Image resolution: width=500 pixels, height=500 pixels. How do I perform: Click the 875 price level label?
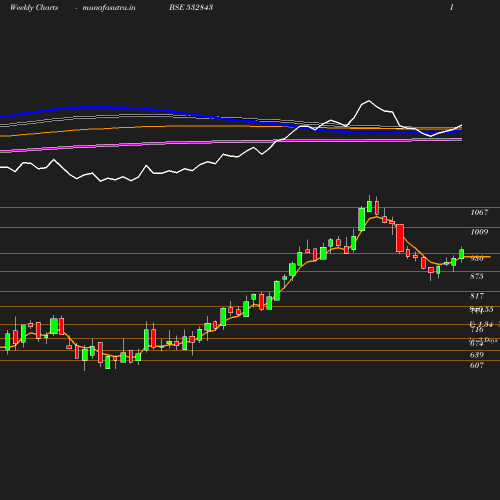point(477,276)
